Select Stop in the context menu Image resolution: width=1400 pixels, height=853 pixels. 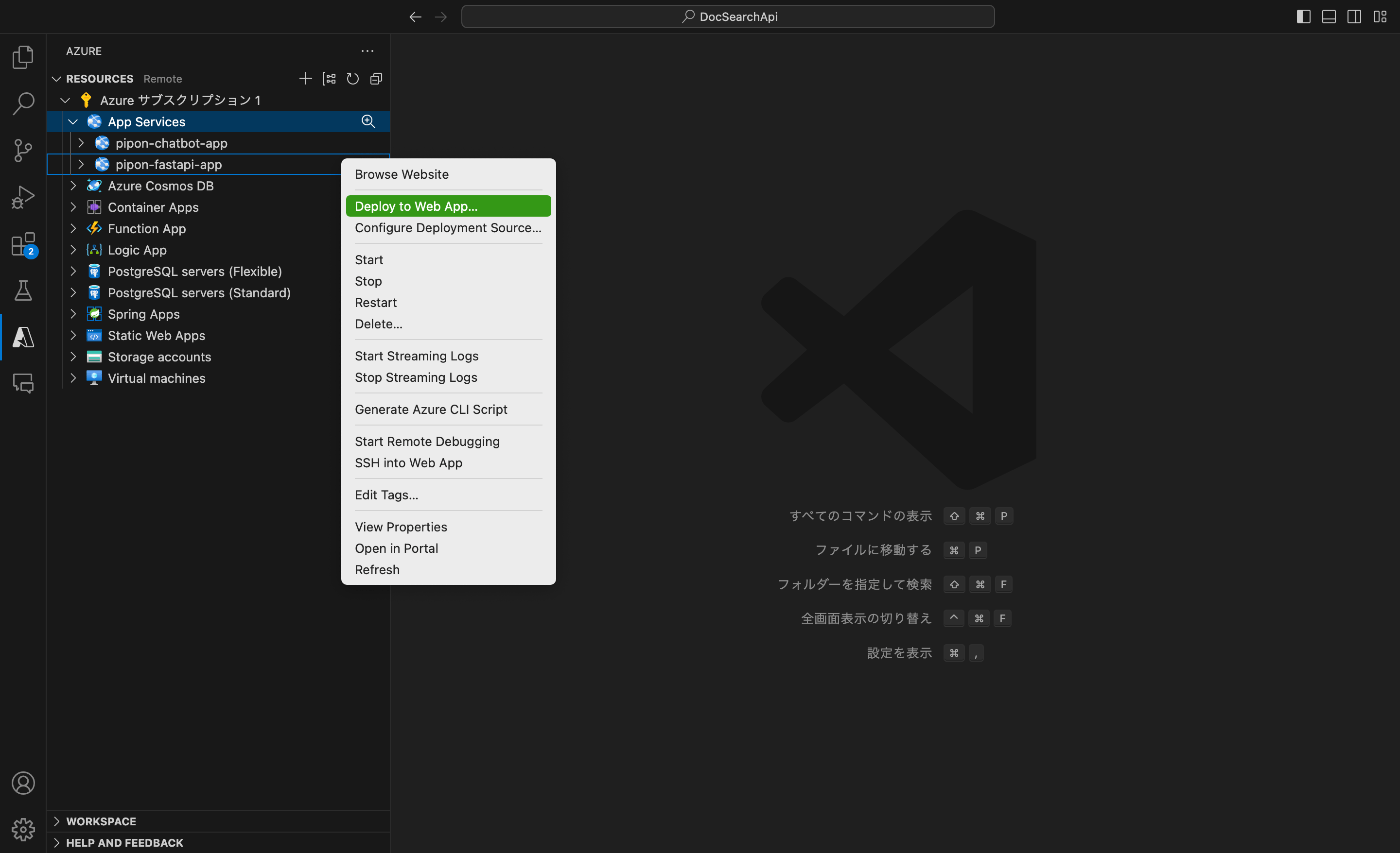point(448,281)
